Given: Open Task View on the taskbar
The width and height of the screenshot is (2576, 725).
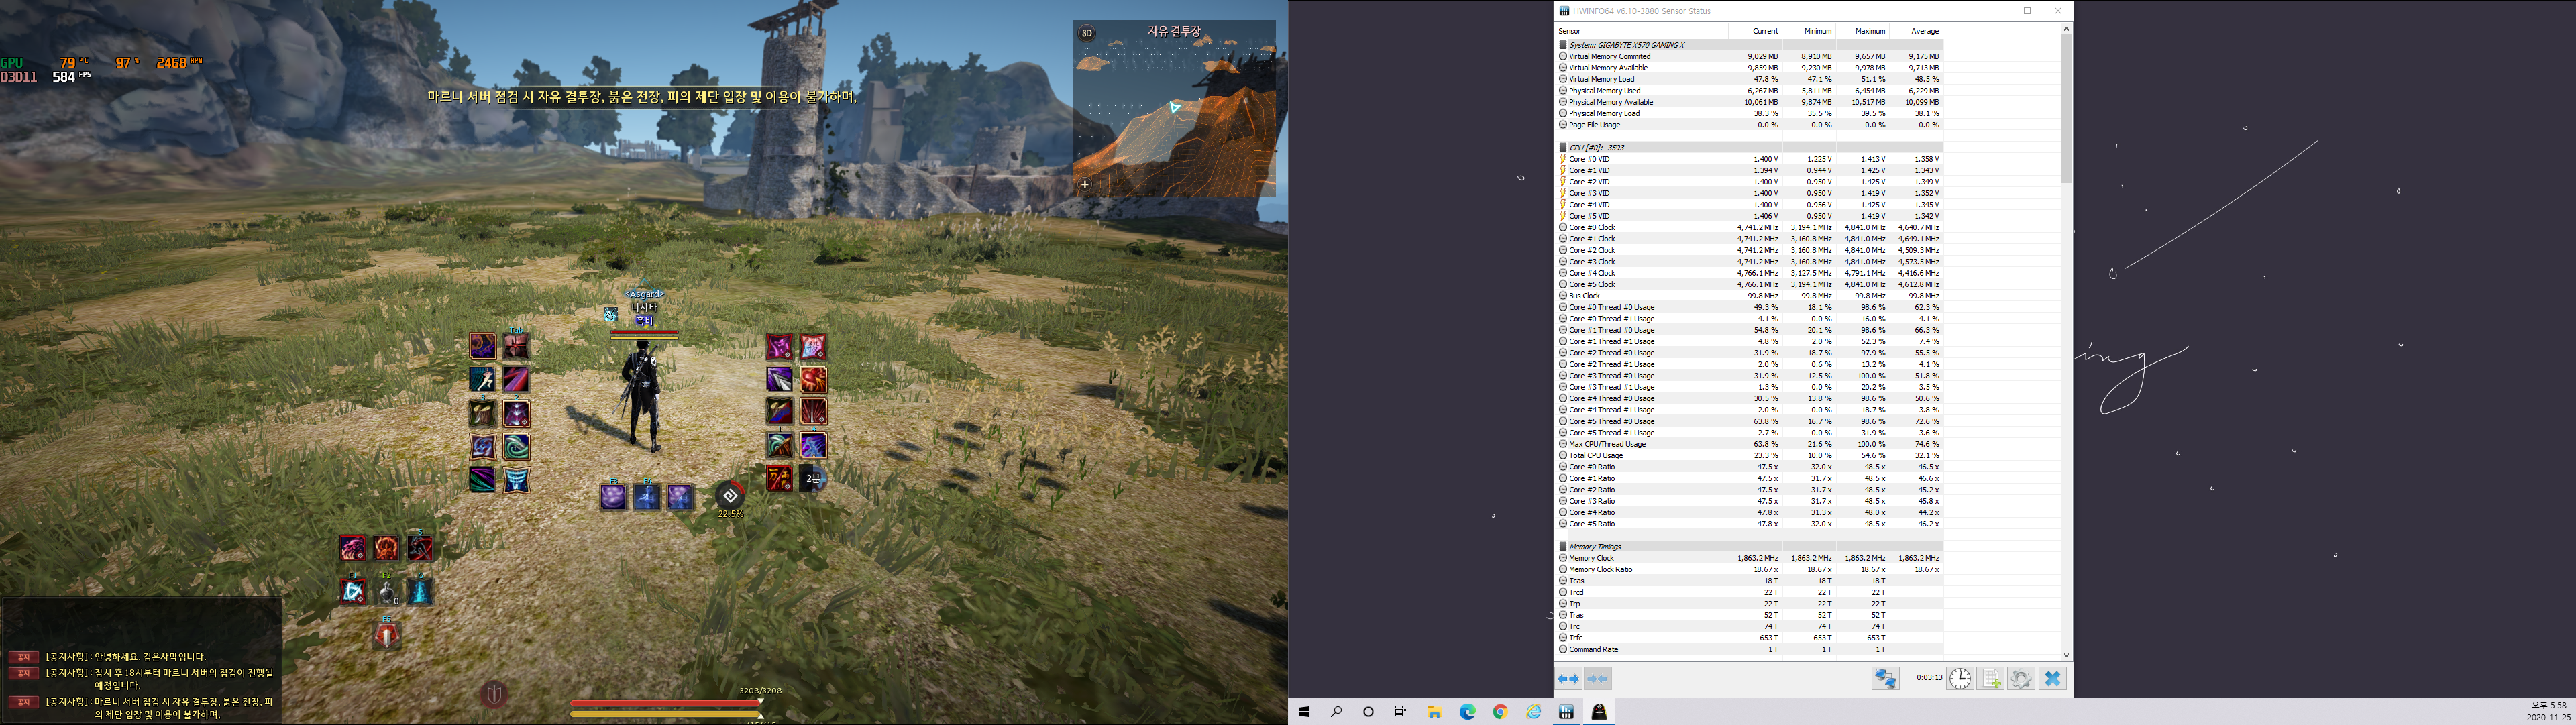Looking at the screenshot, I should point(1401,712).
